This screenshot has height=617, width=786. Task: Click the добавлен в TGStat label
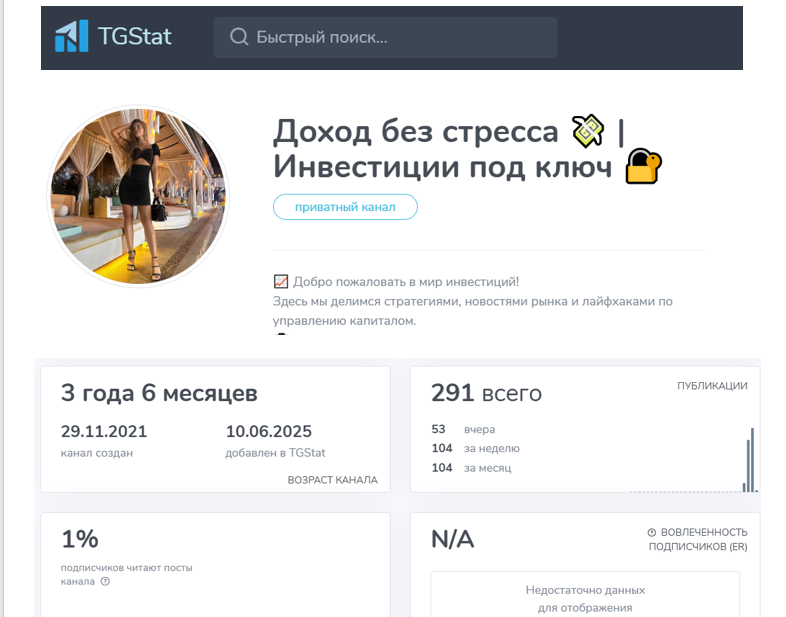(275, 453)
